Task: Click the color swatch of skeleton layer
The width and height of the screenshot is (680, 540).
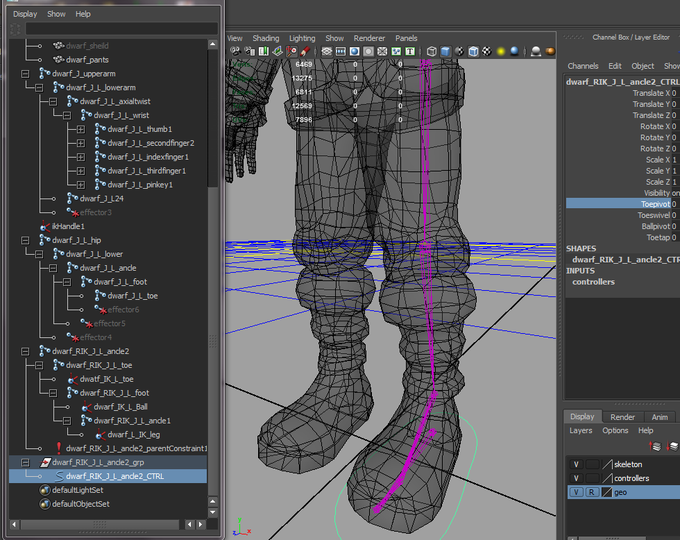Action: click(607, 465)
